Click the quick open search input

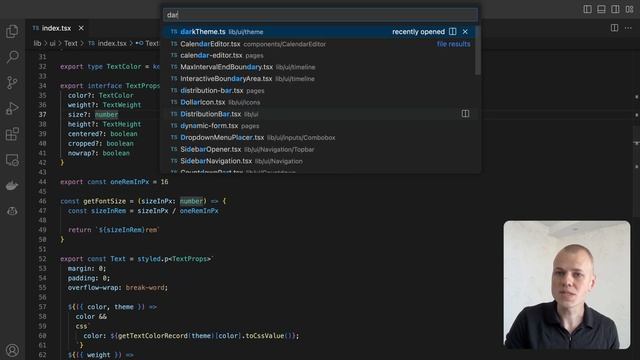pos(320,15)
